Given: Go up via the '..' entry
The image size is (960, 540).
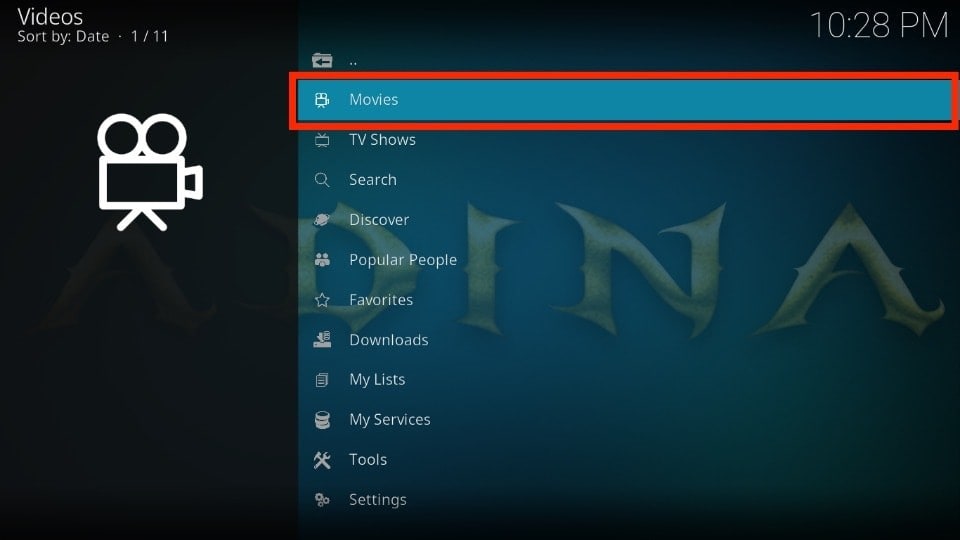Looking at the screenshot, I should tap(624, 60).
